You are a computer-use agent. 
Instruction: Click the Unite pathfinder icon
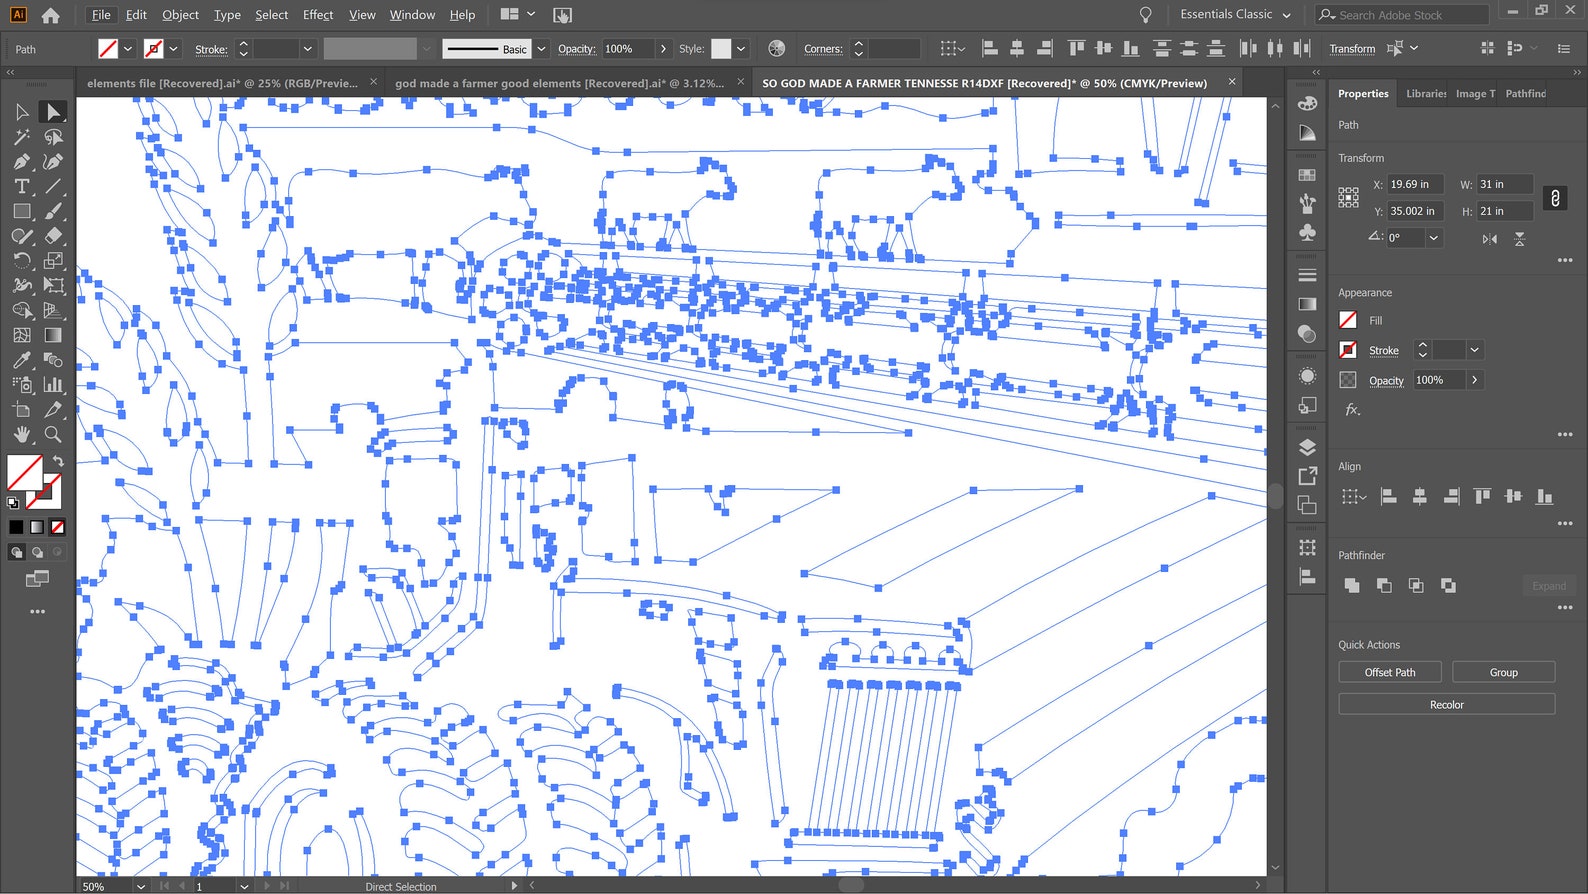[1352, 586]
